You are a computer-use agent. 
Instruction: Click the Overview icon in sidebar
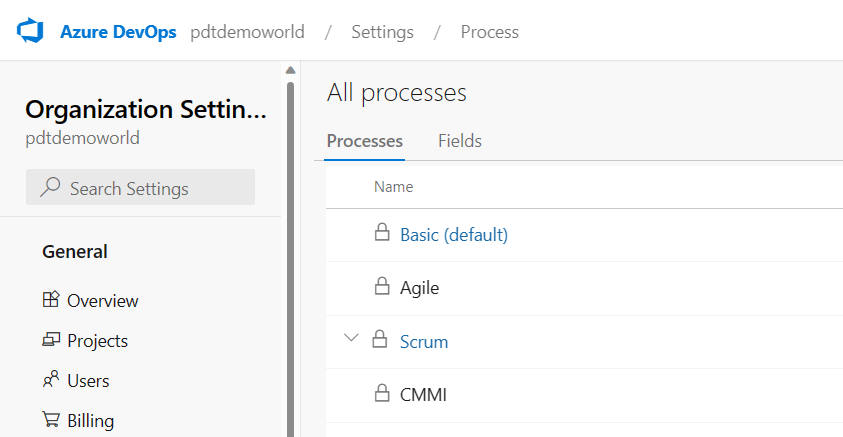click(x=51, y=300)
